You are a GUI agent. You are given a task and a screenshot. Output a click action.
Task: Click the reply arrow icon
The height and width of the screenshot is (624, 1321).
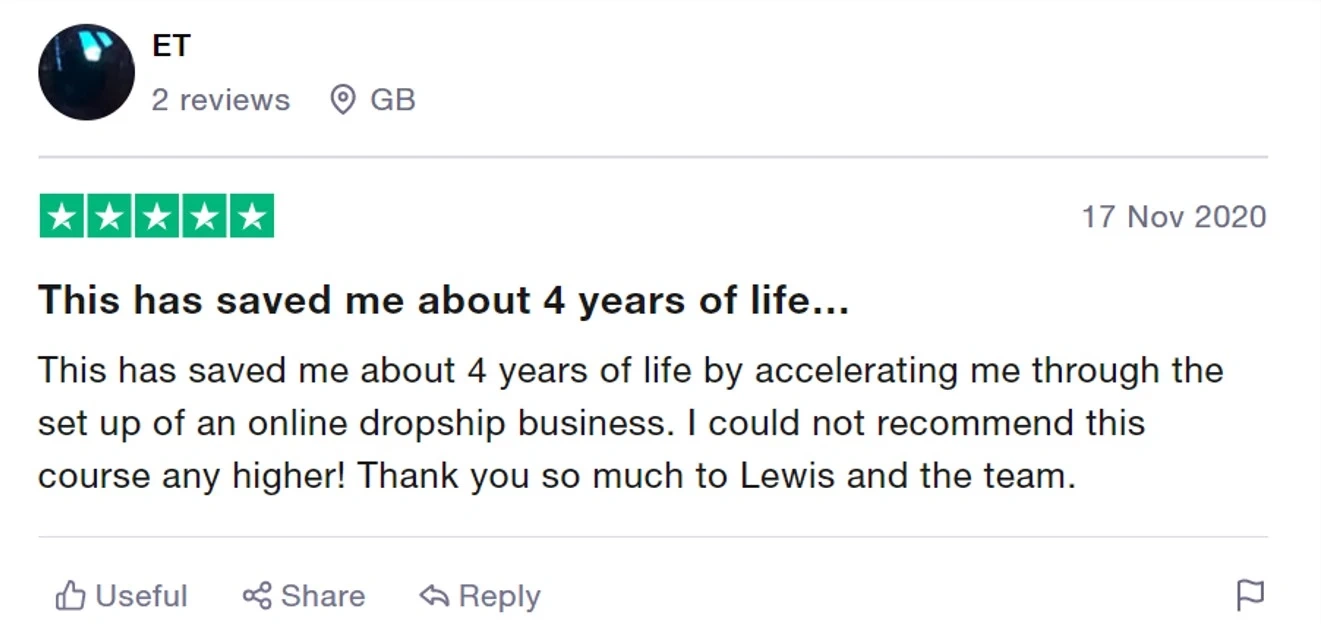pyautogui.click(x=434, y=596)
